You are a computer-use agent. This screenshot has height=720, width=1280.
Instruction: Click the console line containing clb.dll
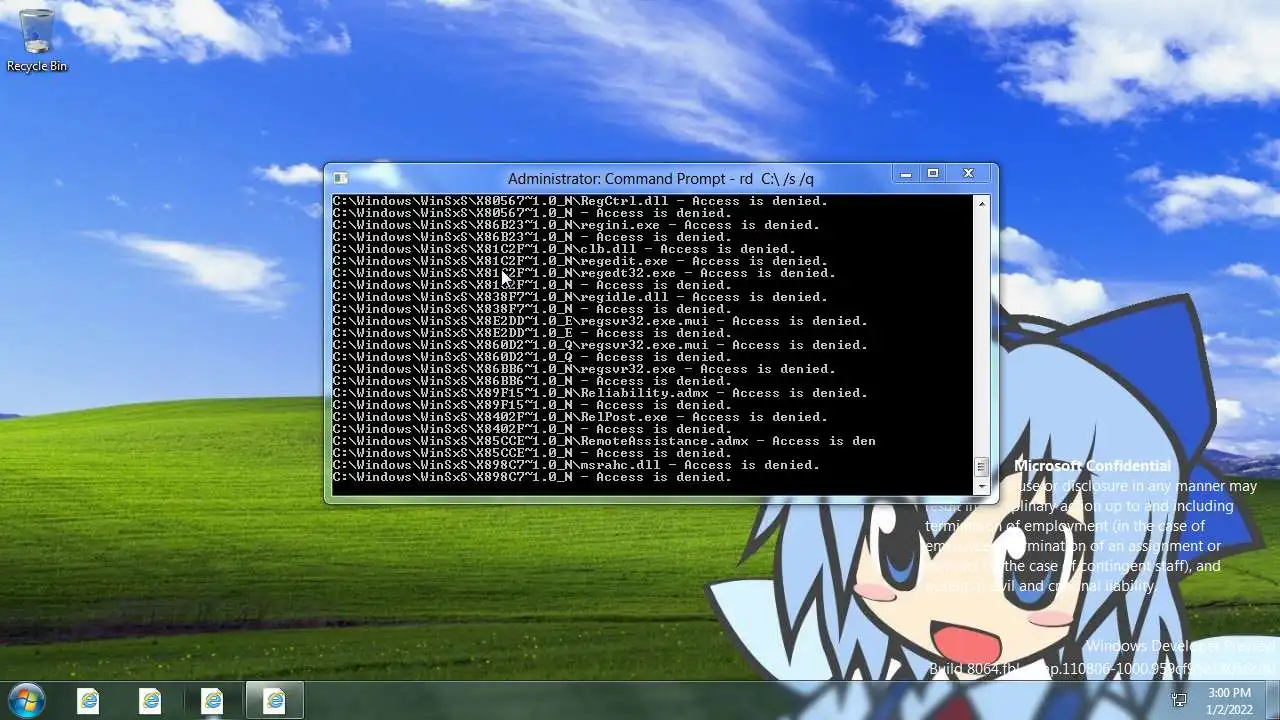click(x=564, y=249)
